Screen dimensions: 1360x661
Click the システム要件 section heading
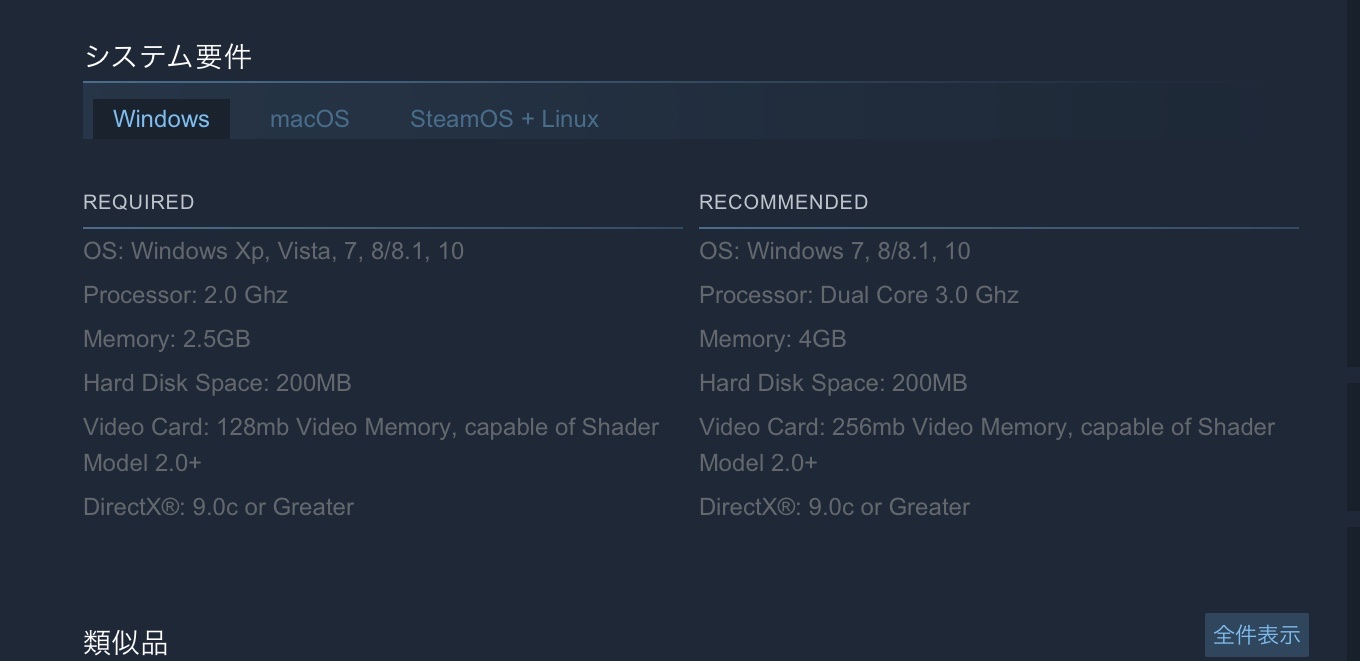tap(167, 57)
